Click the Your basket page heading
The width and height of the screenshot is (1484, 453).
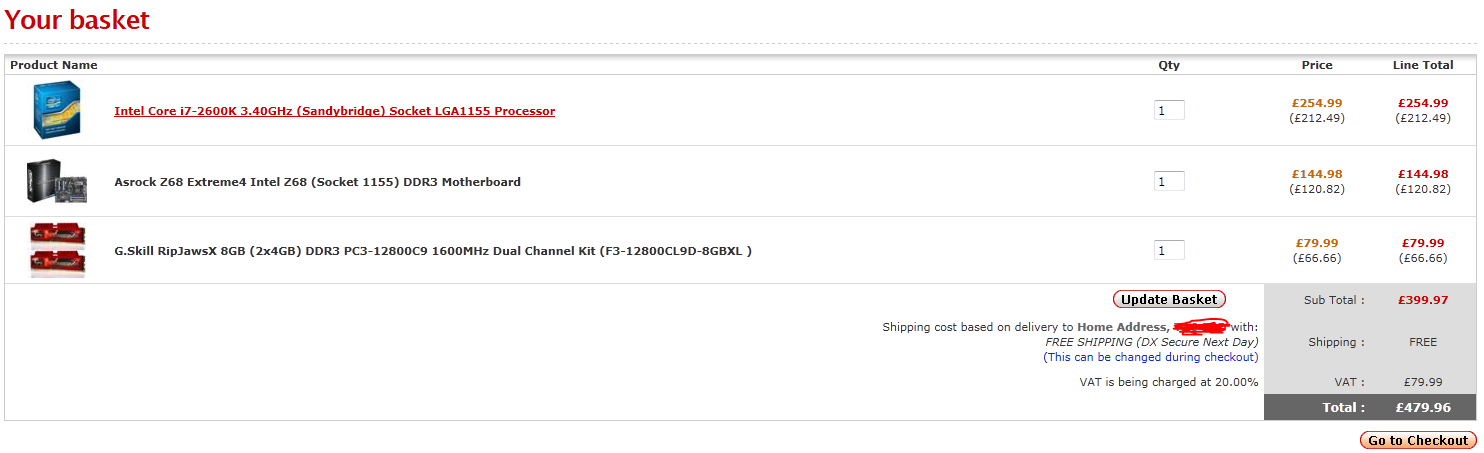pos(77,19)
